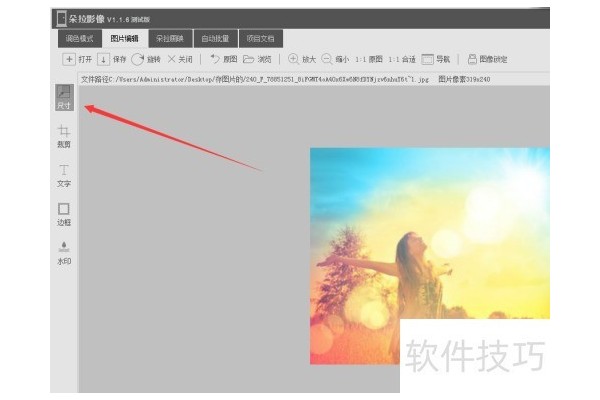
Task: Zoom out with the 缩小 icon
Action: click(326, 59)
